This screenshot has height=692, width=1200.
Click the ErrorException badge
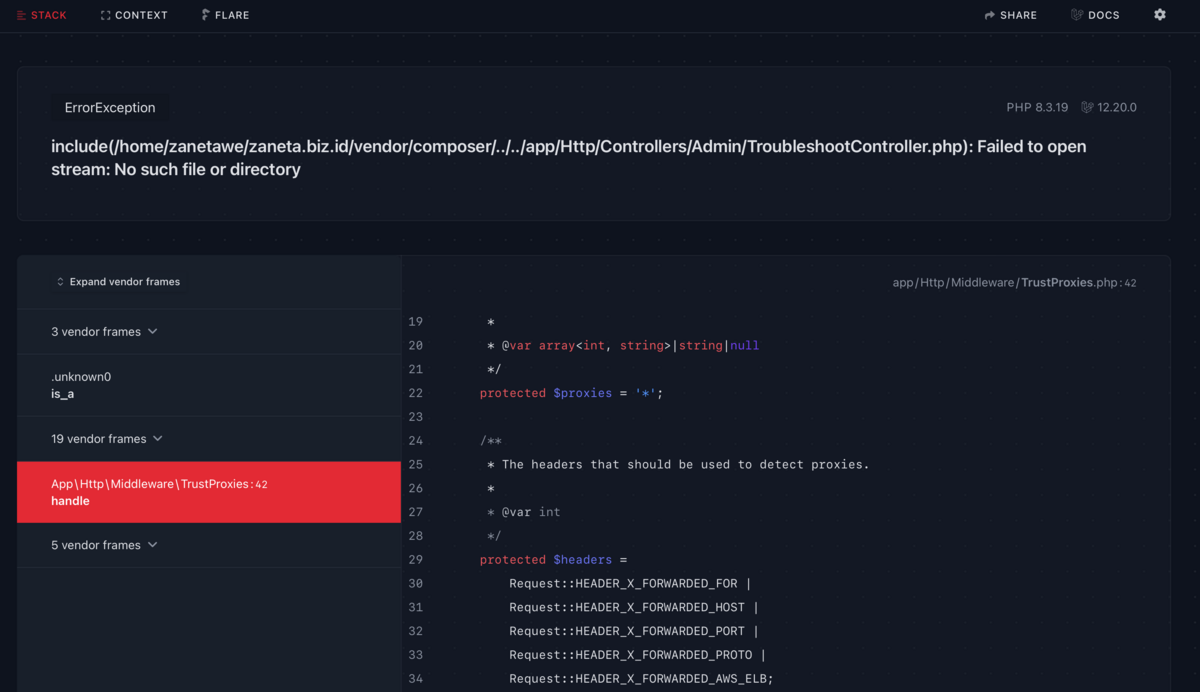click(x=110, y=108)
